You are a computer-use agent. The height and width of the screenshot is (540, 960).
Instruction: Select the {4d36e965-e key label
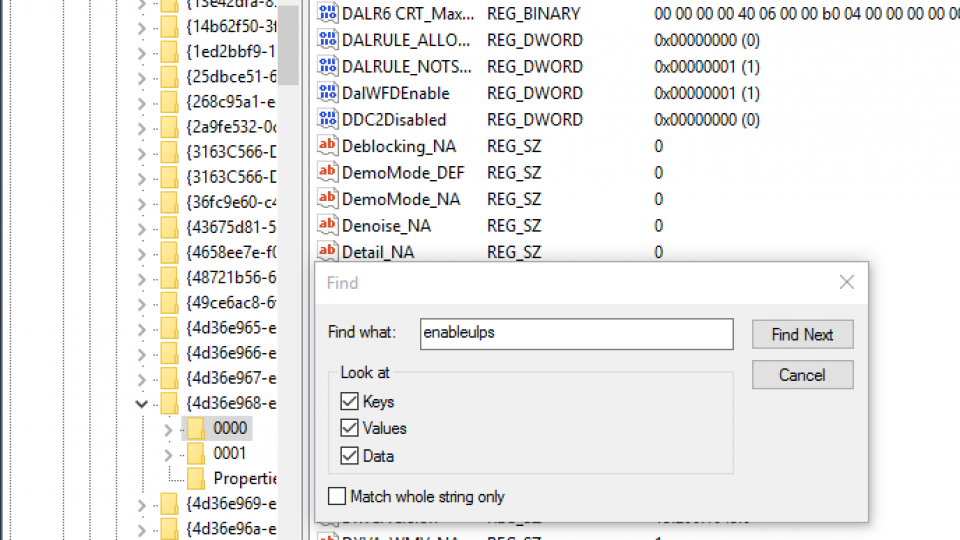(231, 328)
